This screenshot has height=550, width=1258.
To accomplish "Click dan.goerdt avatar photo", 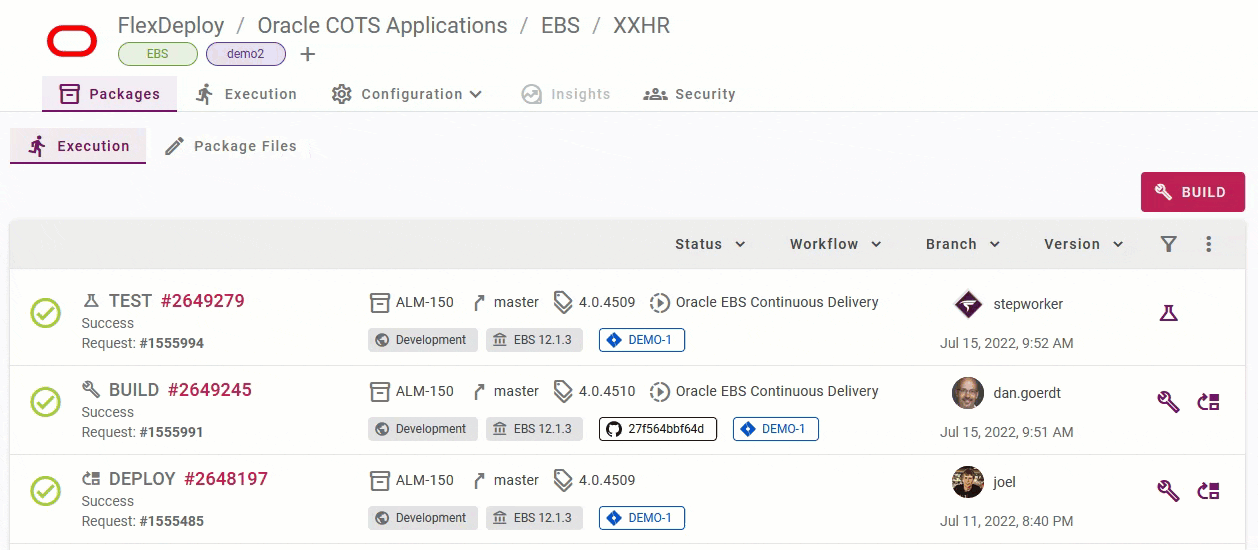I will point(968,393).
